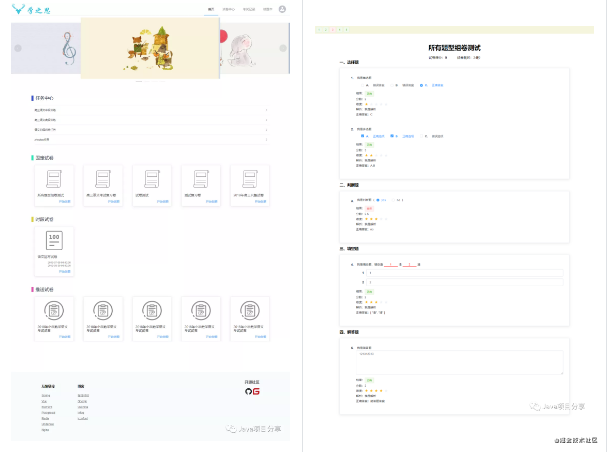Open first scroll paper icon in green section
This screenshot has width=607, height=452.
[x=54, y=179]
